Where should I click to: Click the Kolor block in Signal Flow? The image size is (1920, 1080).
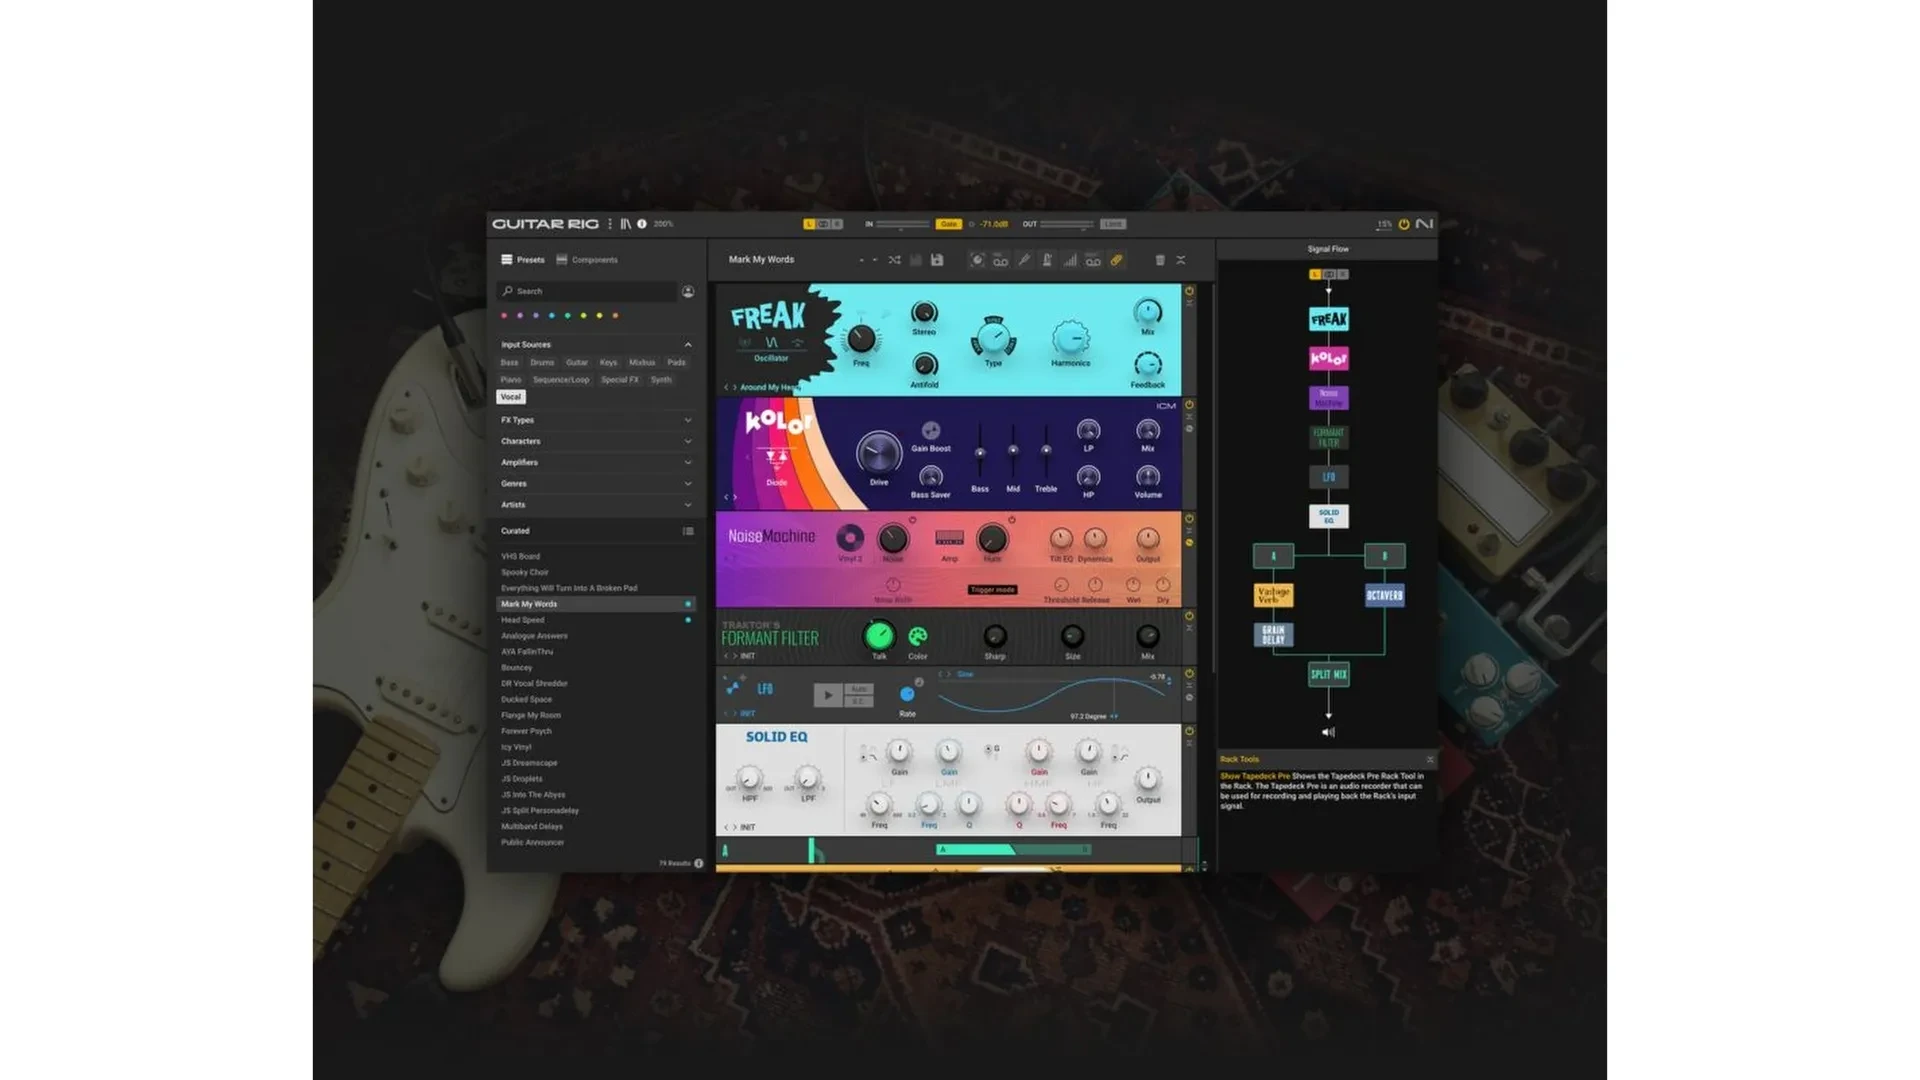(1328, 358)
